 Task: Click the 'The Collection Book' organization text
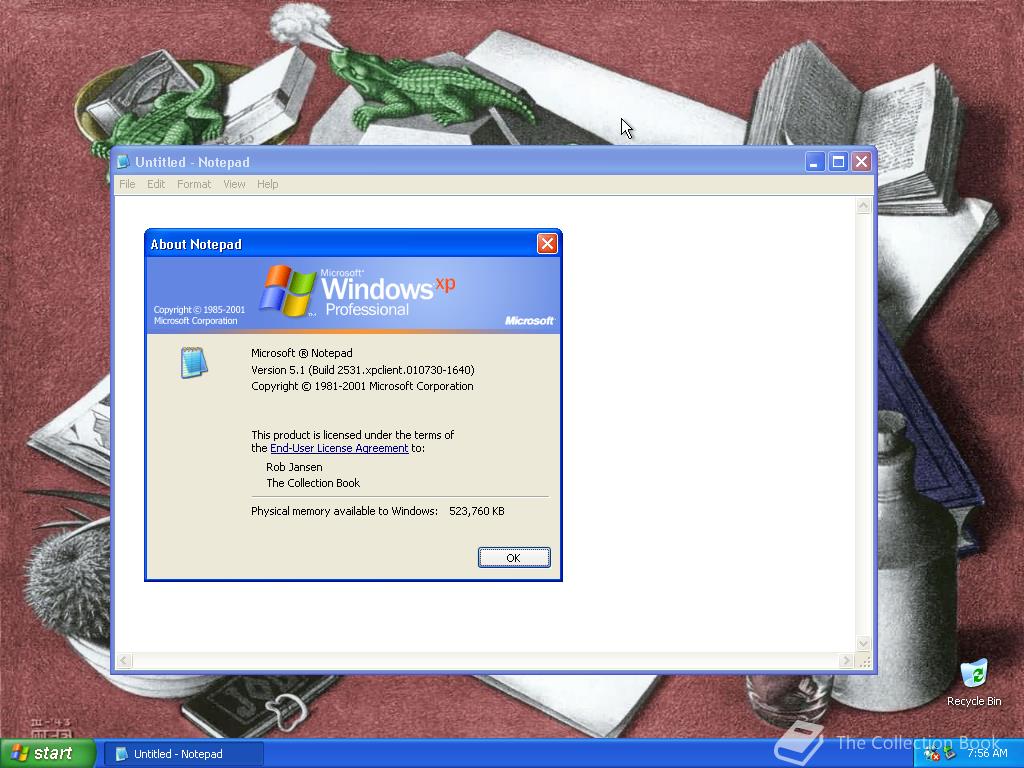(x=313, y=483)
